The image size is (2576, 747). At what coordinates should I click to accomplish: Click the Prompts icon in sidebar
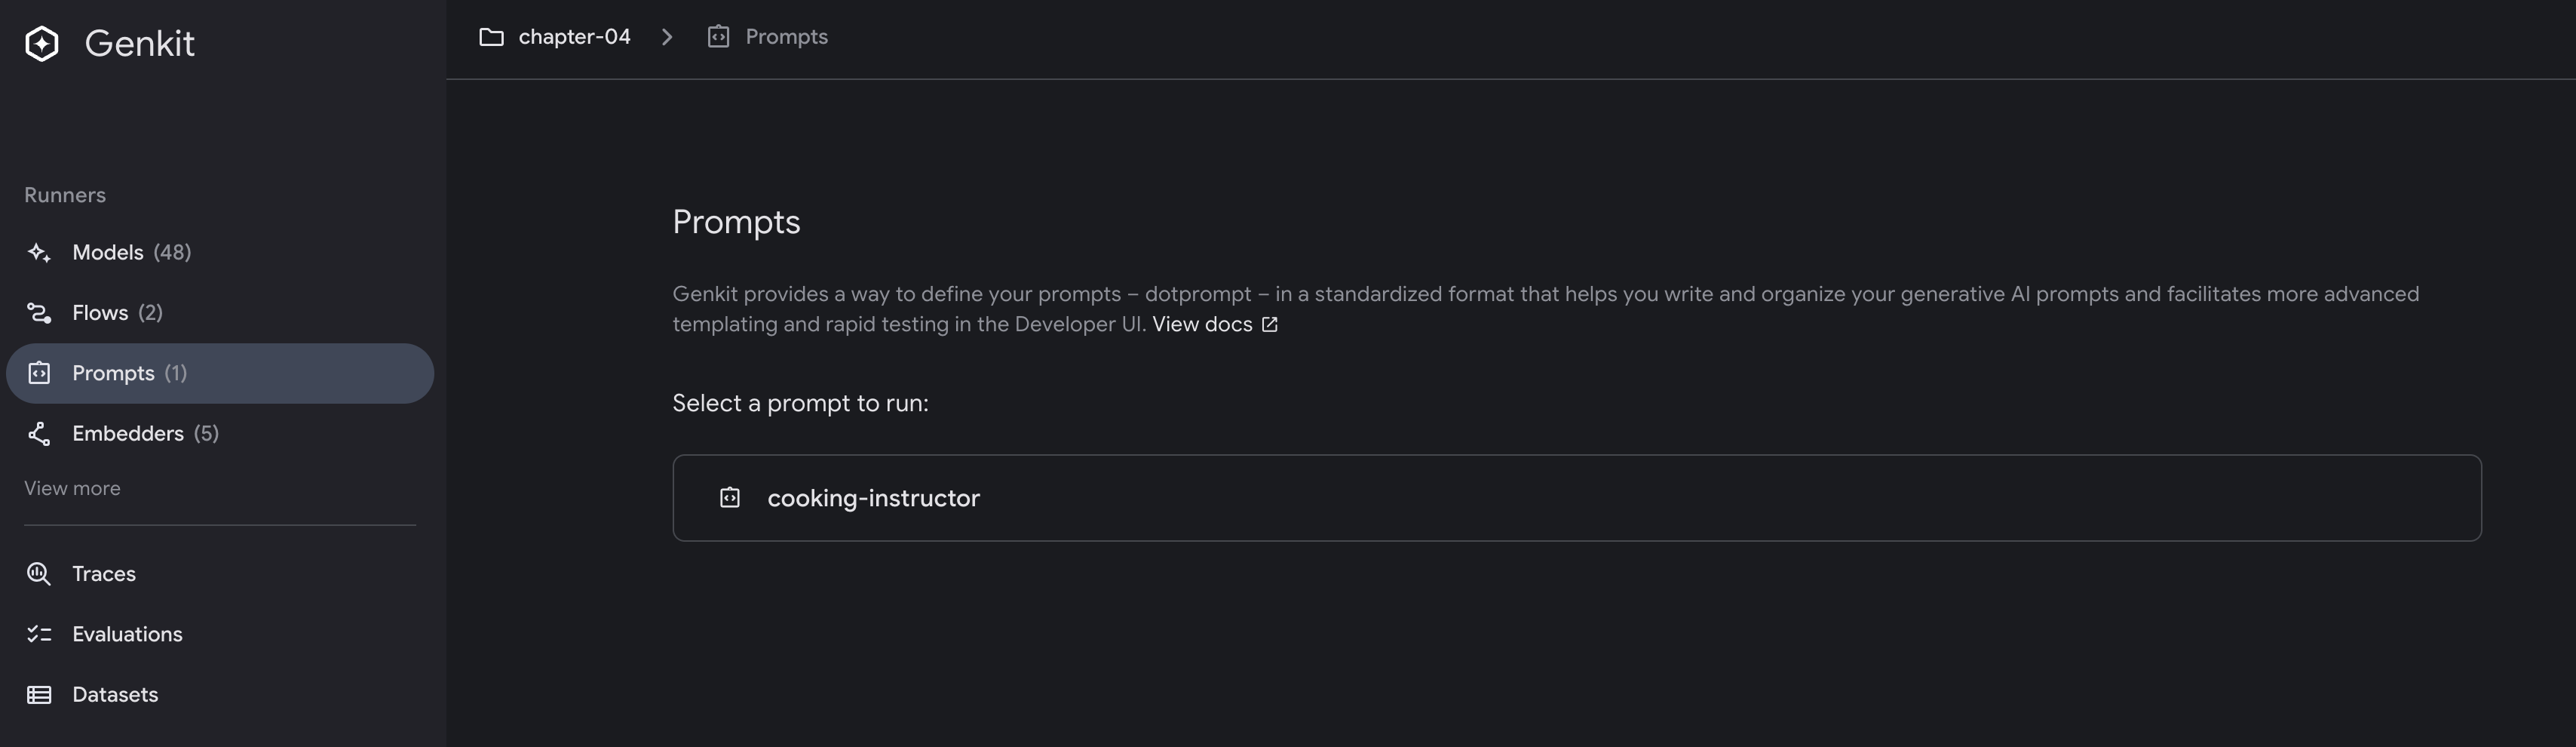(39, 373)
